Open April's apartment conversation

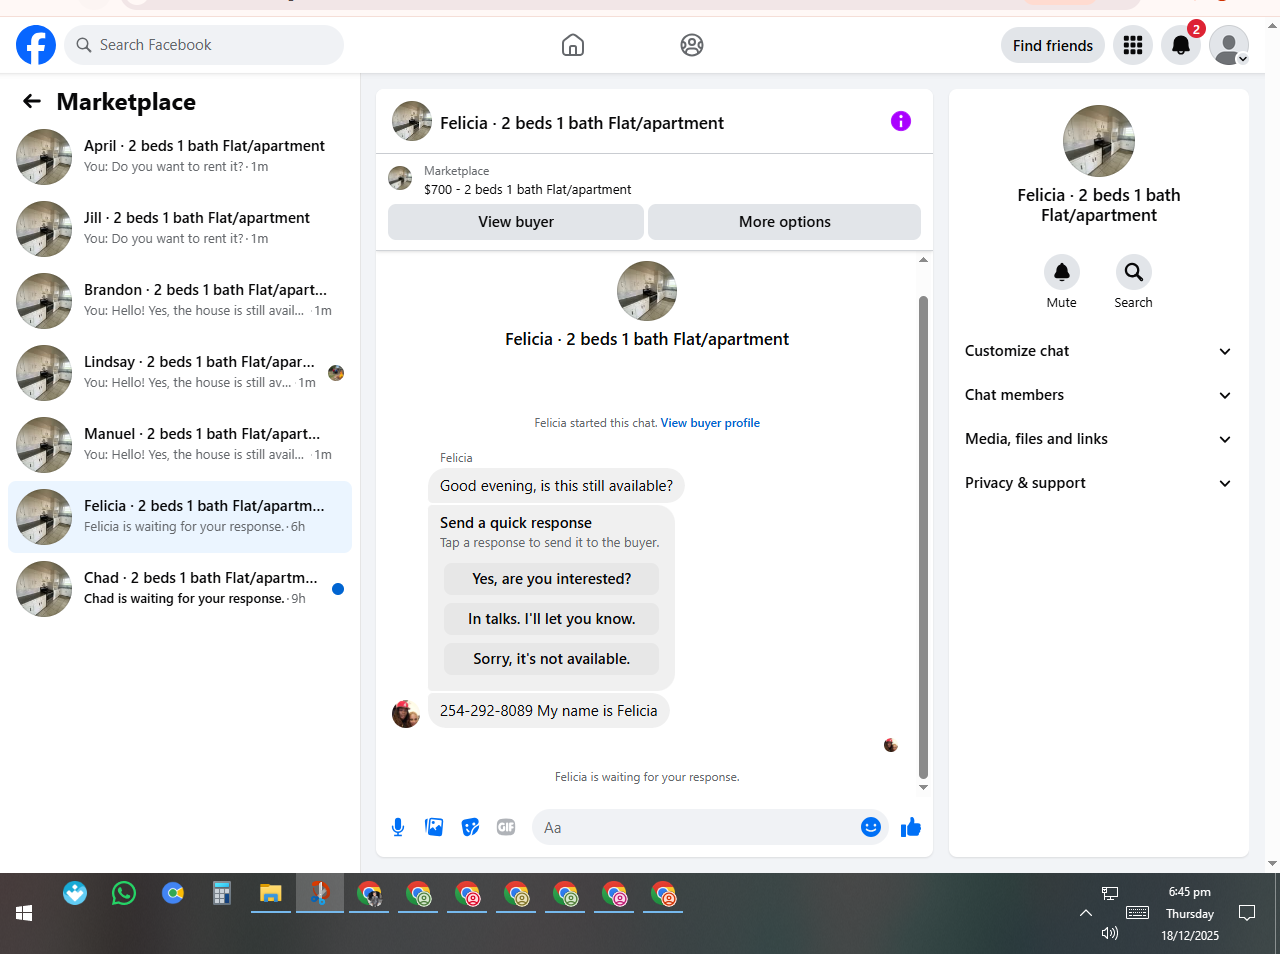point(180,157)
